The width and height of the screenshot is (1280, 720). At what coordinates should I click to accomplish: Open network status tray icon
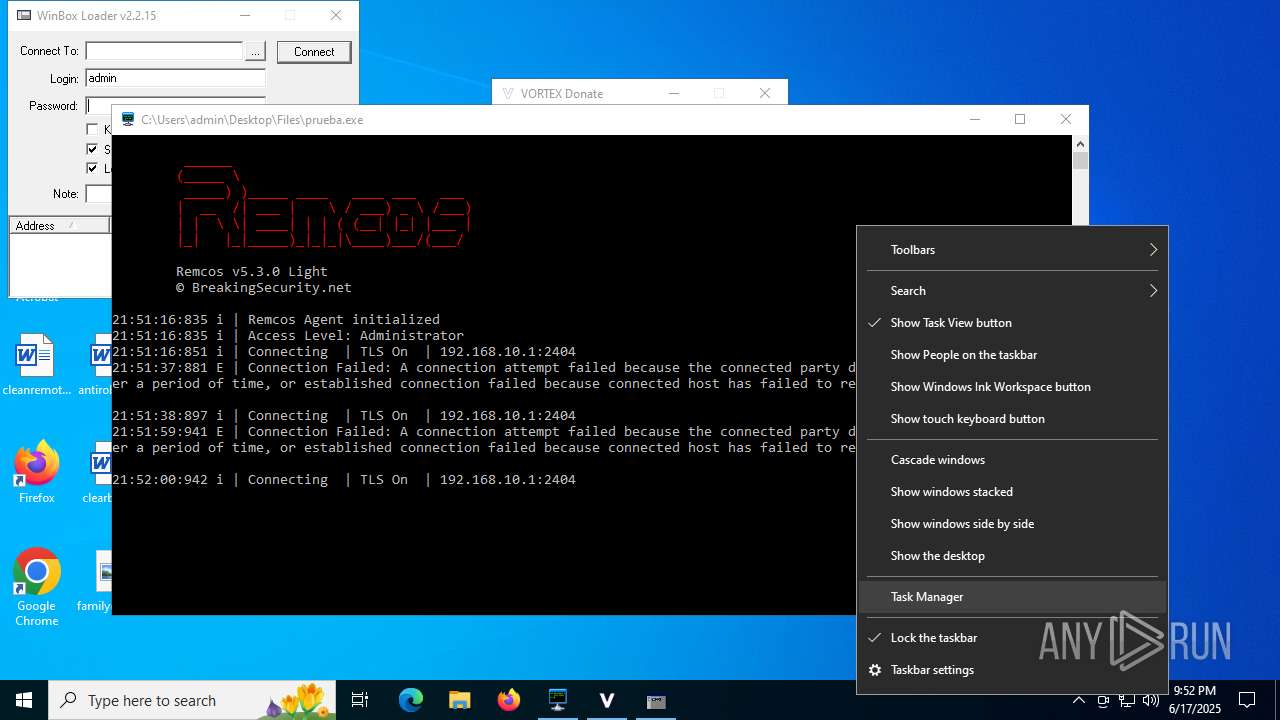coord(1127,700)
